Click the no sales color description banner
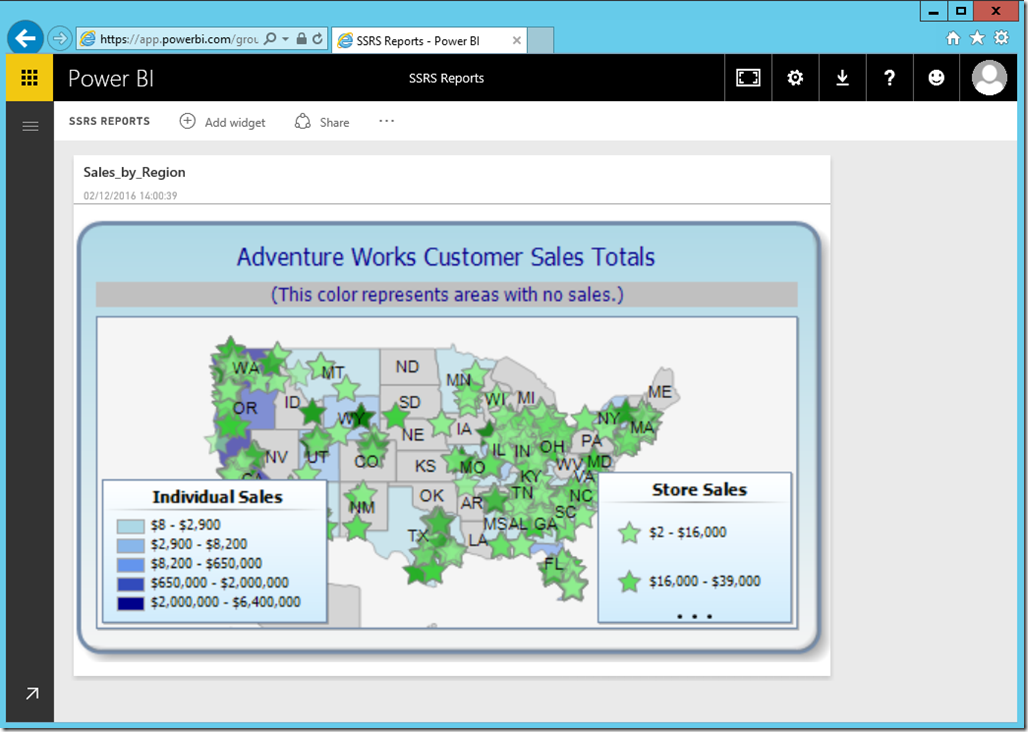The width and height of the screenshot is (1028, 732). coord(446,295)
